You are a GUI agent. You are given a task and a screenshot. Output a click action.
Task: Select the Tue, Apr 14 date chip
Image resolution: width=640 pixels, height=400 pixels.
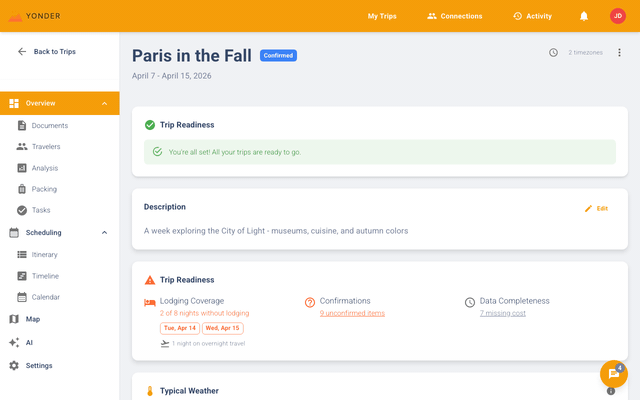coord(179,328)
